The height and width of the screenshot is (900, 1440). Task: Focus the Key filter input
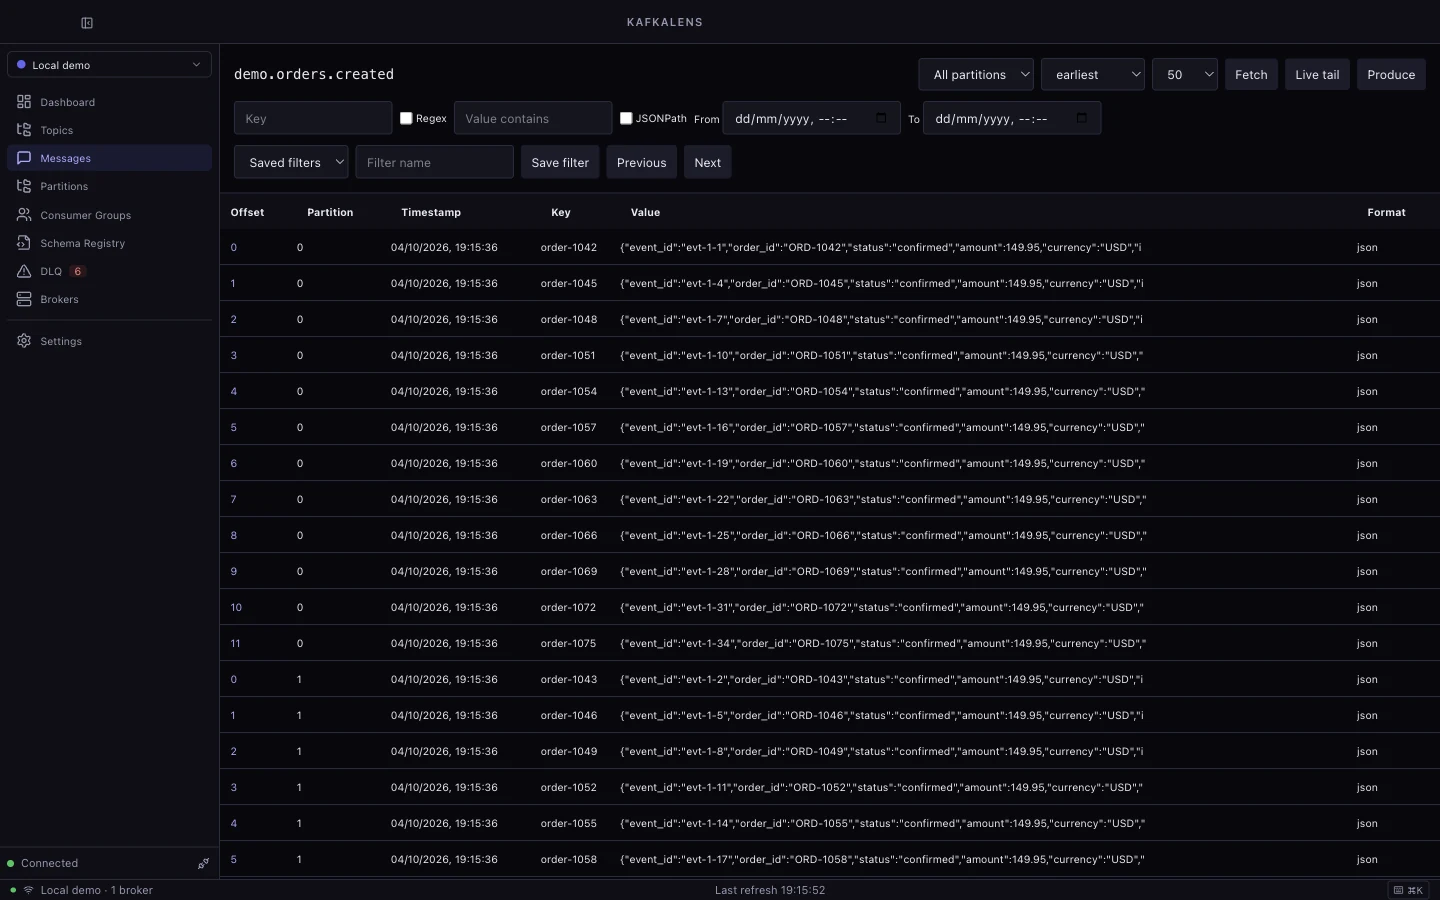coord(313,118)
